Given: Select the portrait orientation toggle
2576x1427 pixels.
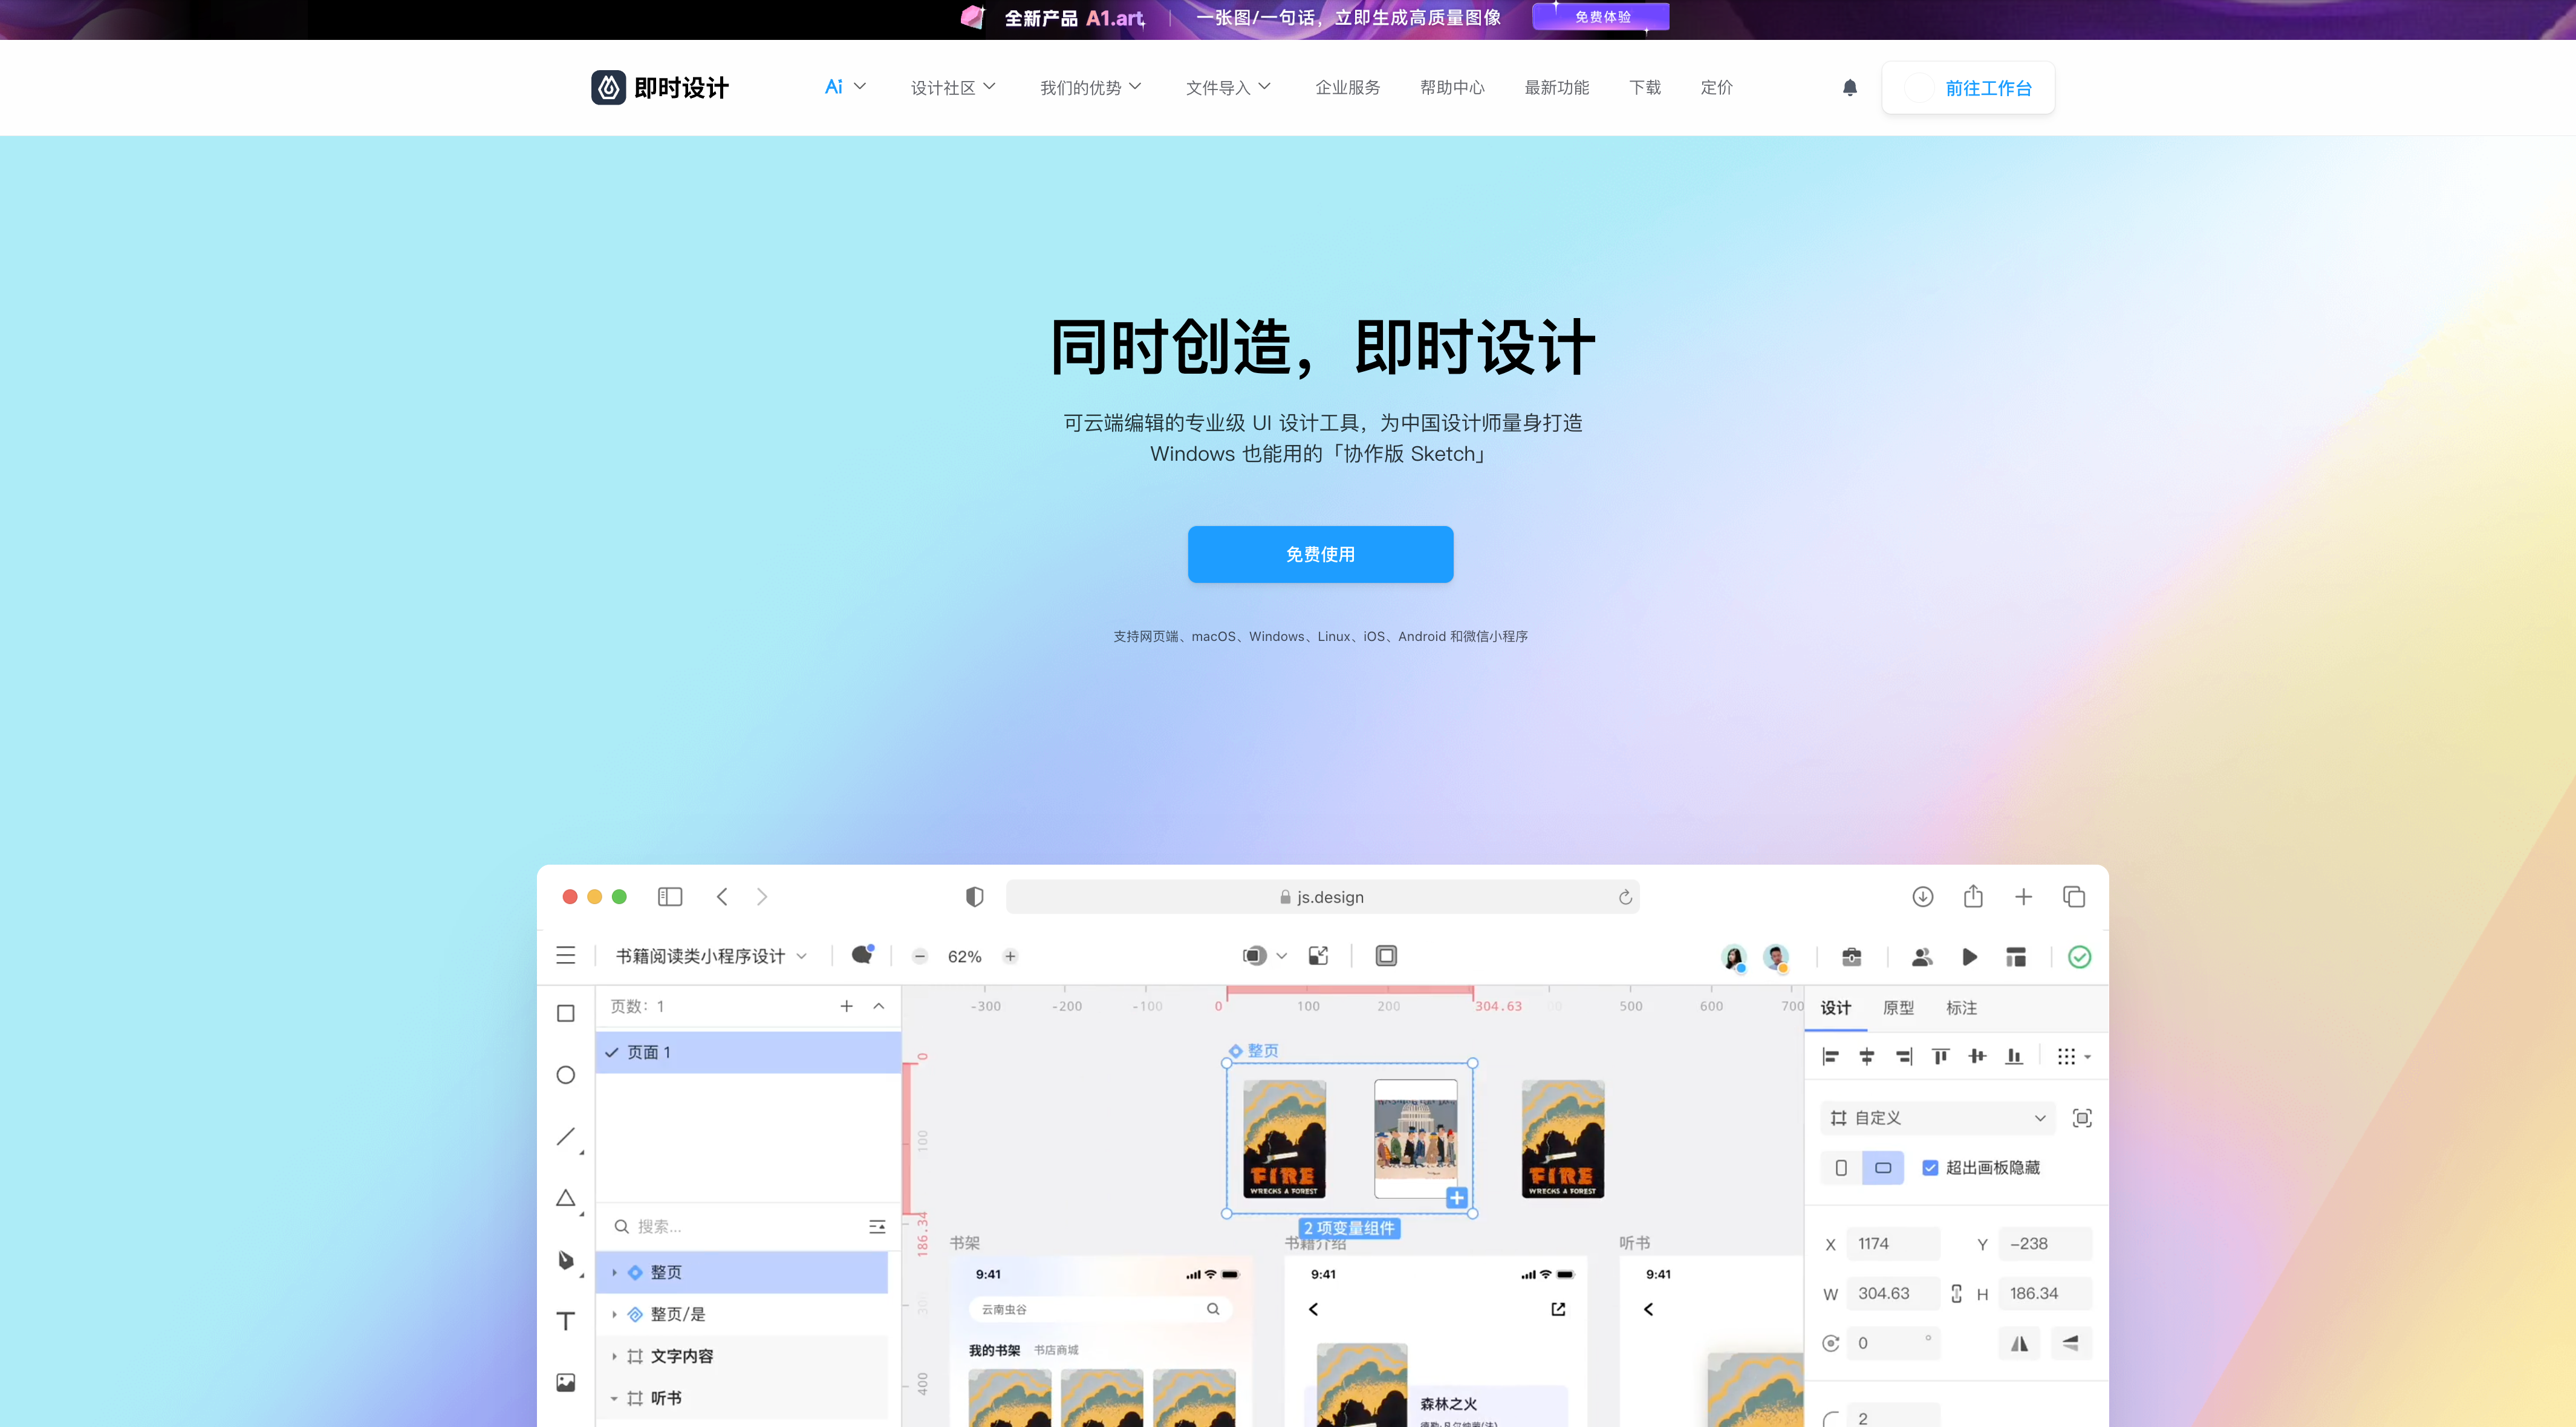Looking at the screenshot, I should click(x=1841, y=1168).
